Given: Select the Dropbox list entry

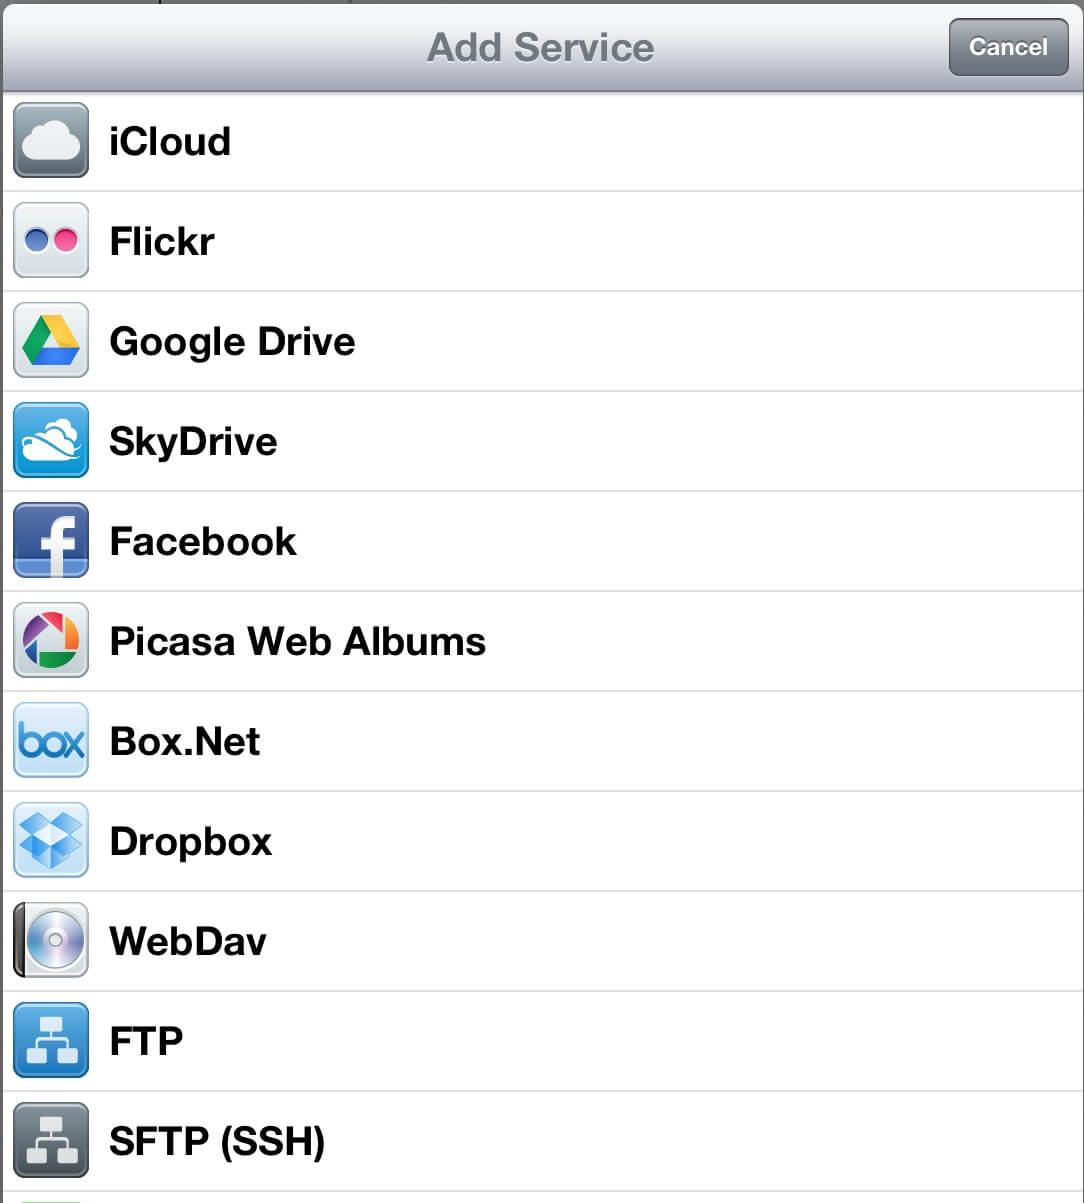Looking at the screenshot, I should tap(542, 841).
